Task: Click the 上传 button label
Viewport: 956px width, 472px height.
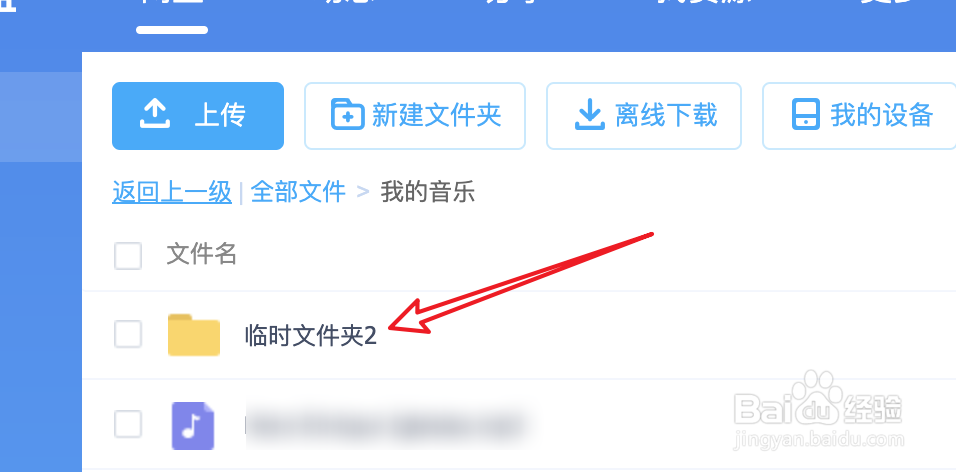Action: click(219, 115)
